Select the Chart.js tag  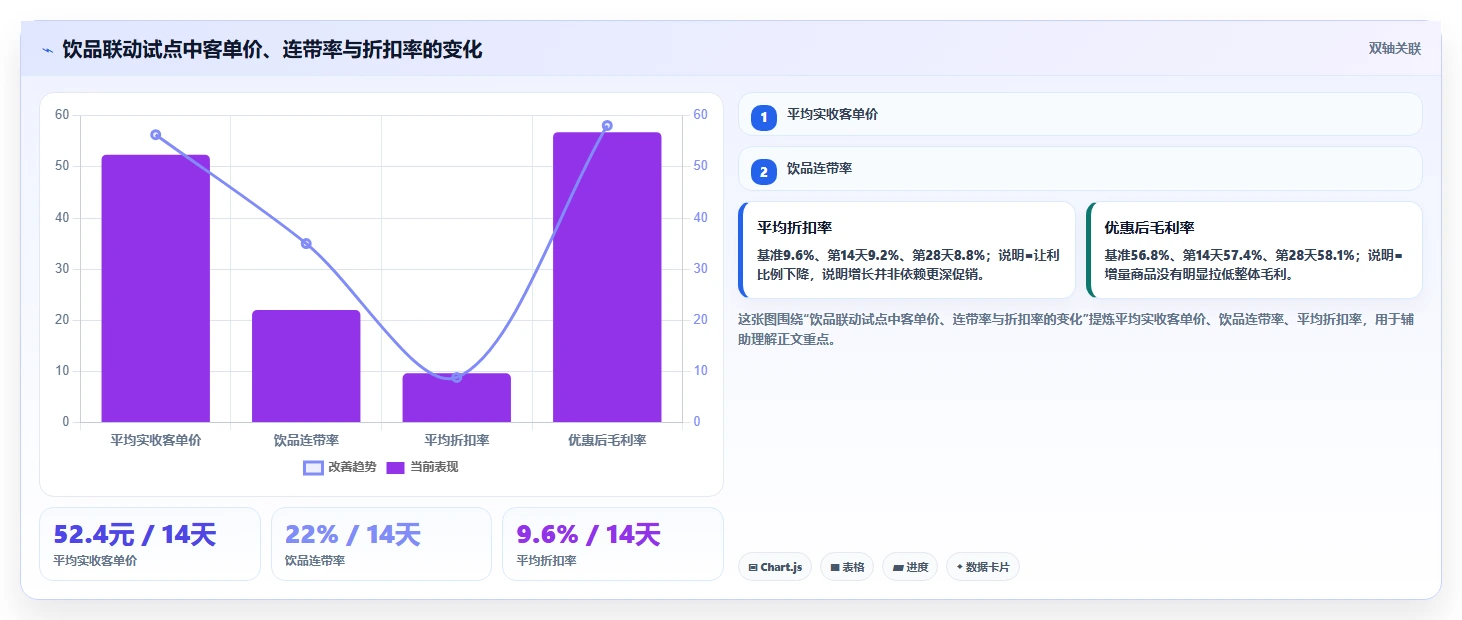[x=775, y=567]
